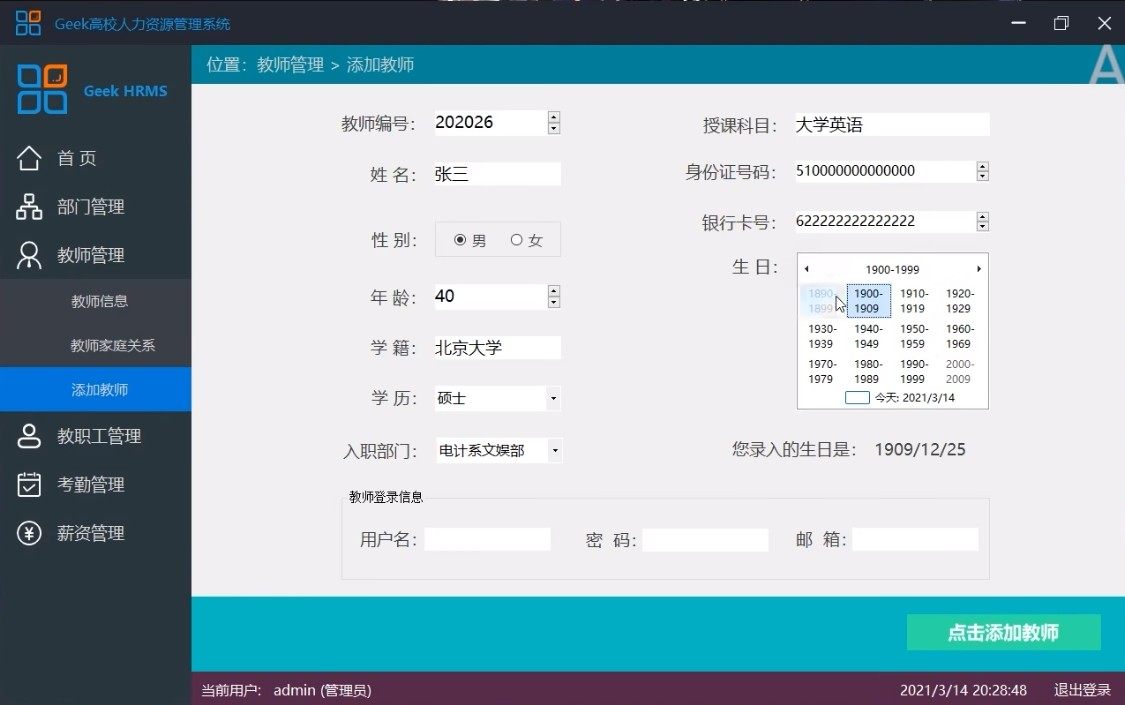
Task: Pick decade 1990-1999 in calendar
Action: point(913,371)
